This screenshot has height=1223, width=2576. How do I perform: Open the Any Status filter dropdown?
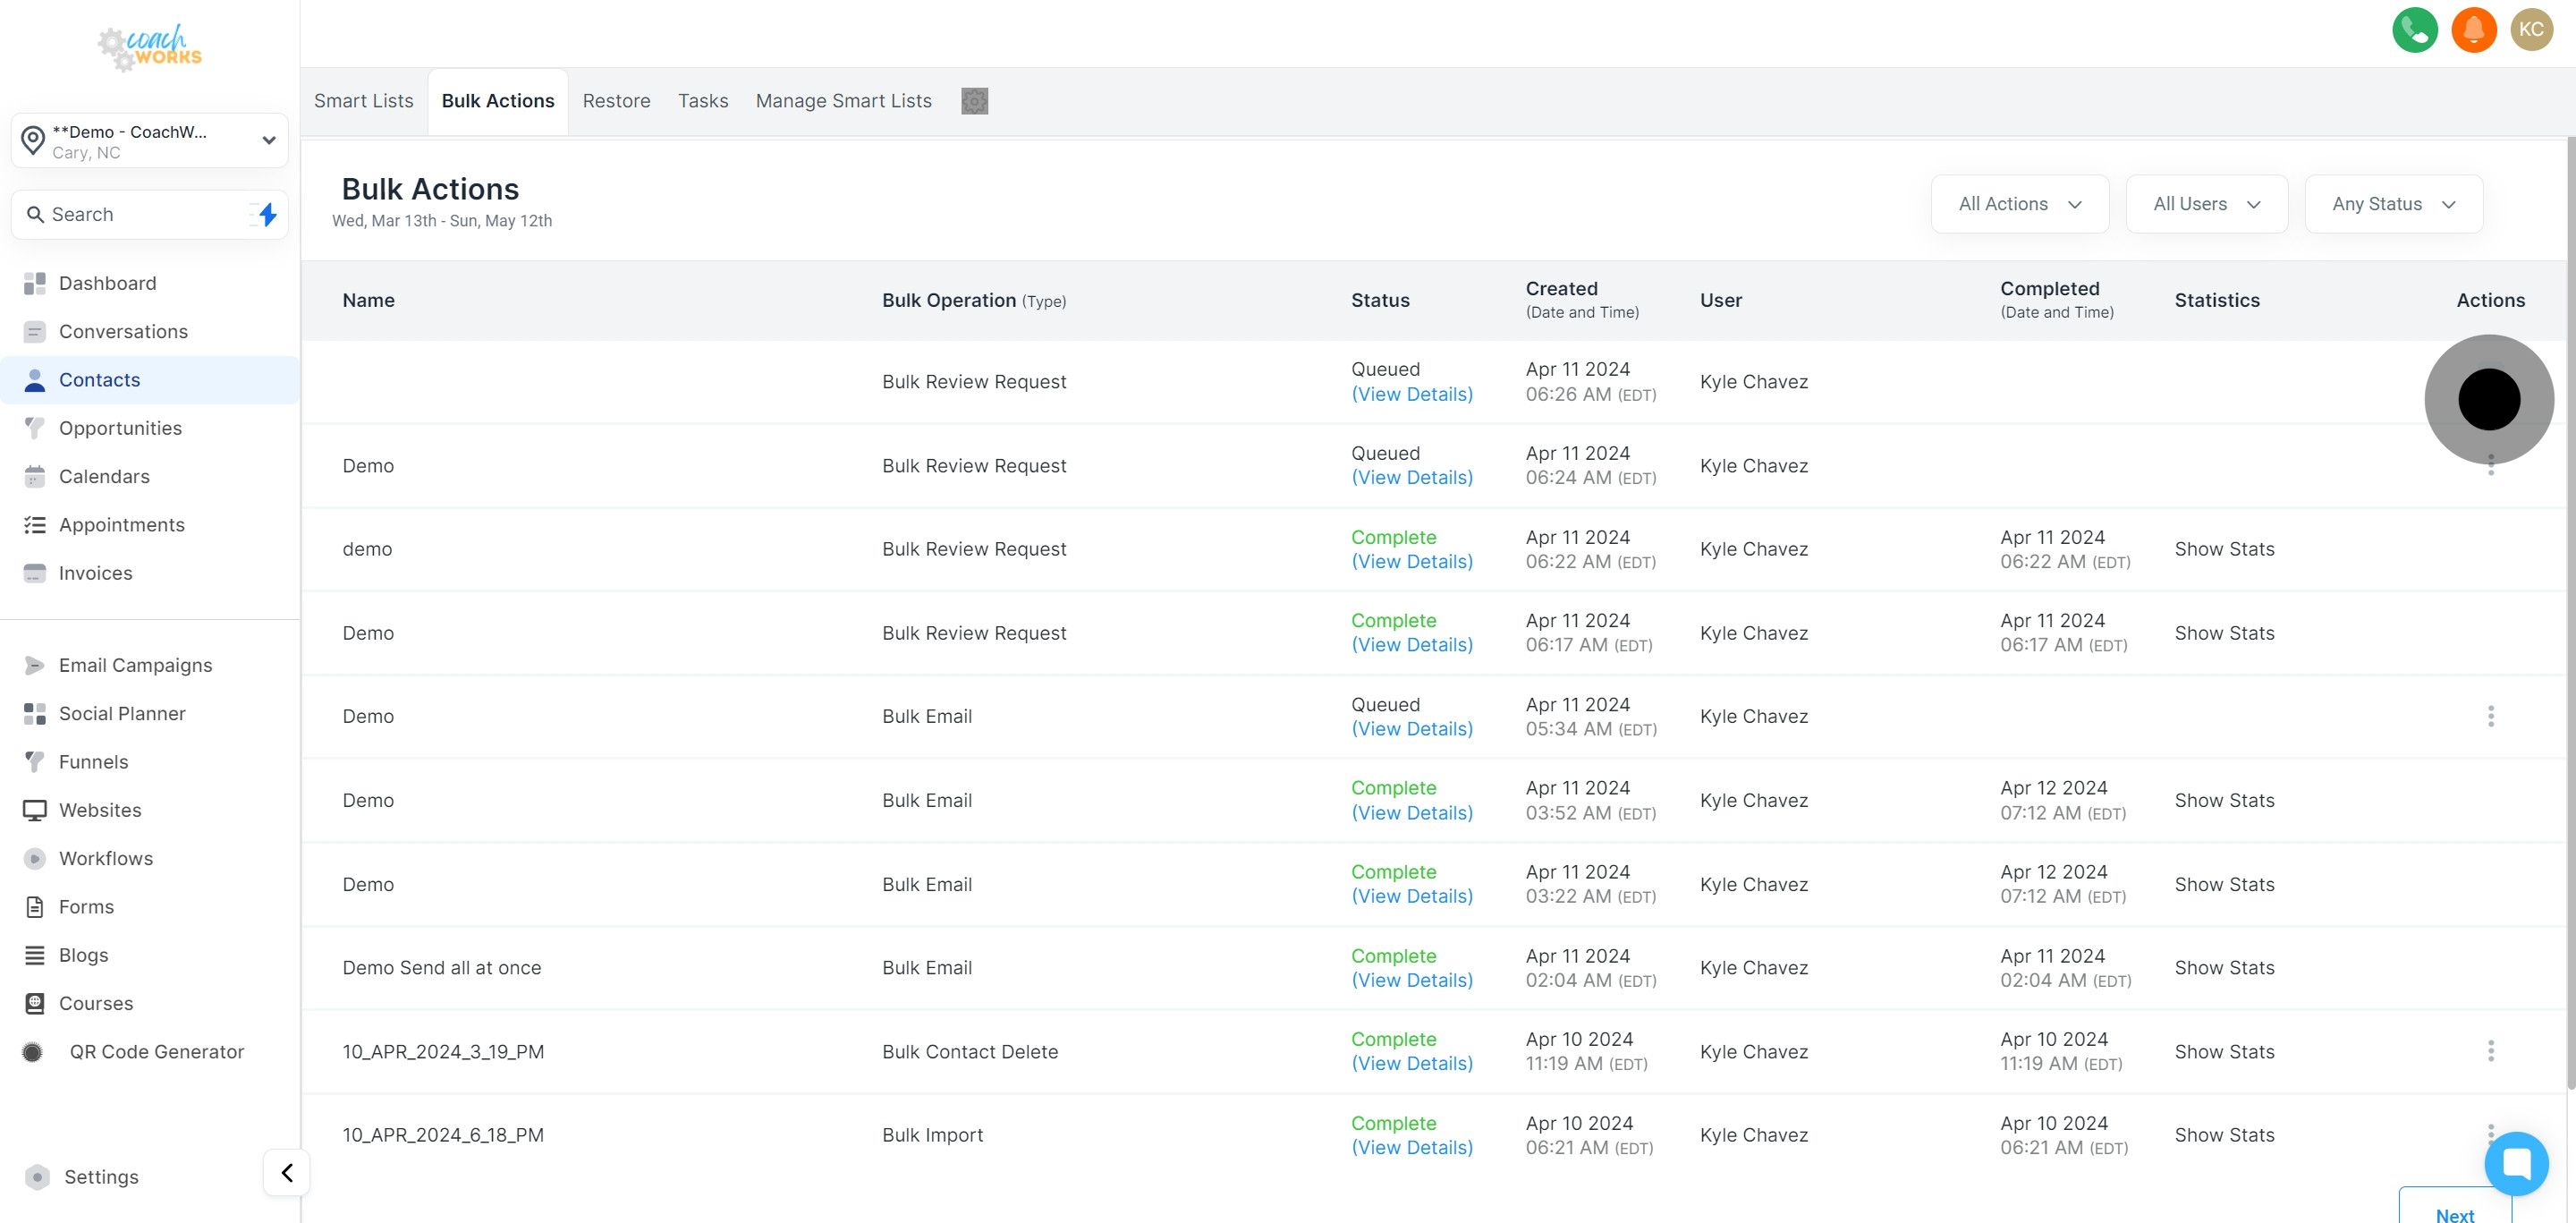click(x=2393, y=204)
